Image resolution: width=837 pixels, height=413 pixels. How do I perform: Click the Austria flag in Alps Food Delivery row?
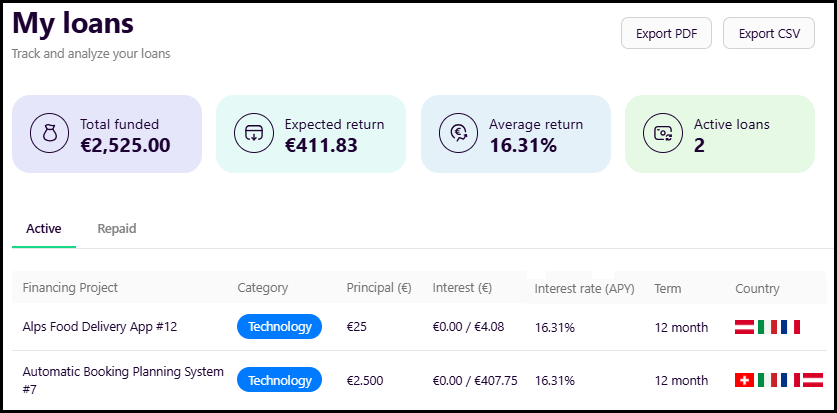(744, 327)
